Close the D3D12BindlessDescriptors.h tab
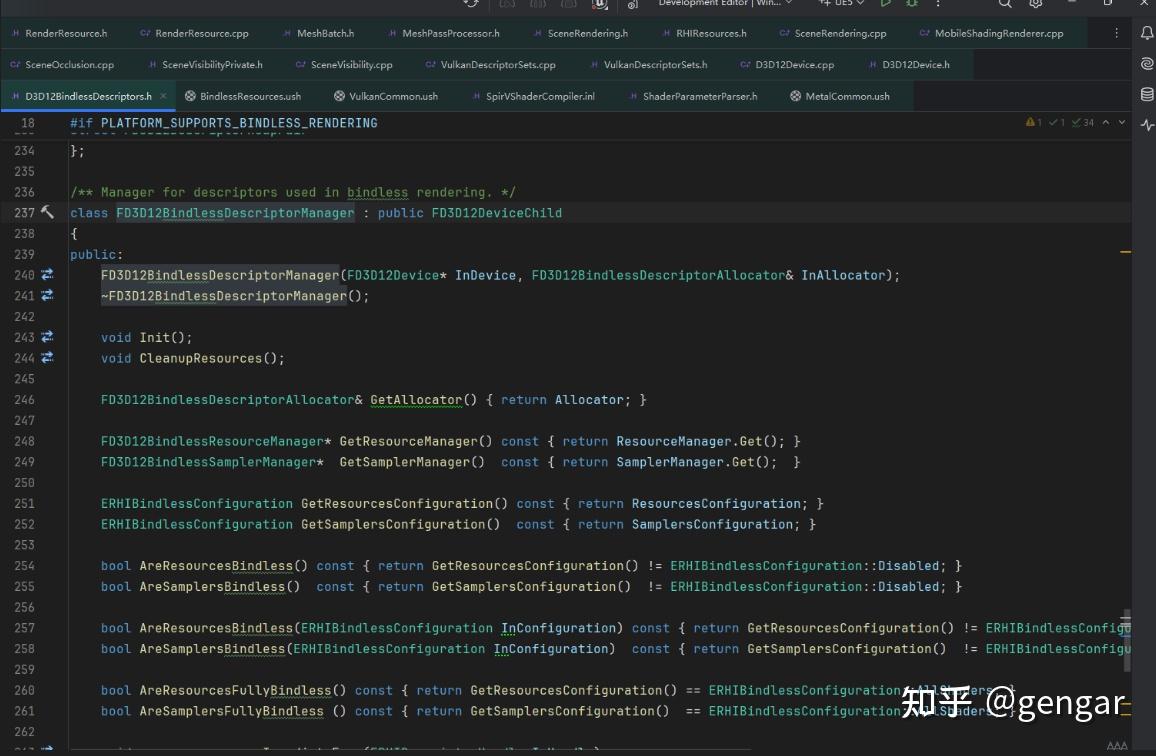The width and height of the screenshot is (1156, 756). (x=163, y=96)
